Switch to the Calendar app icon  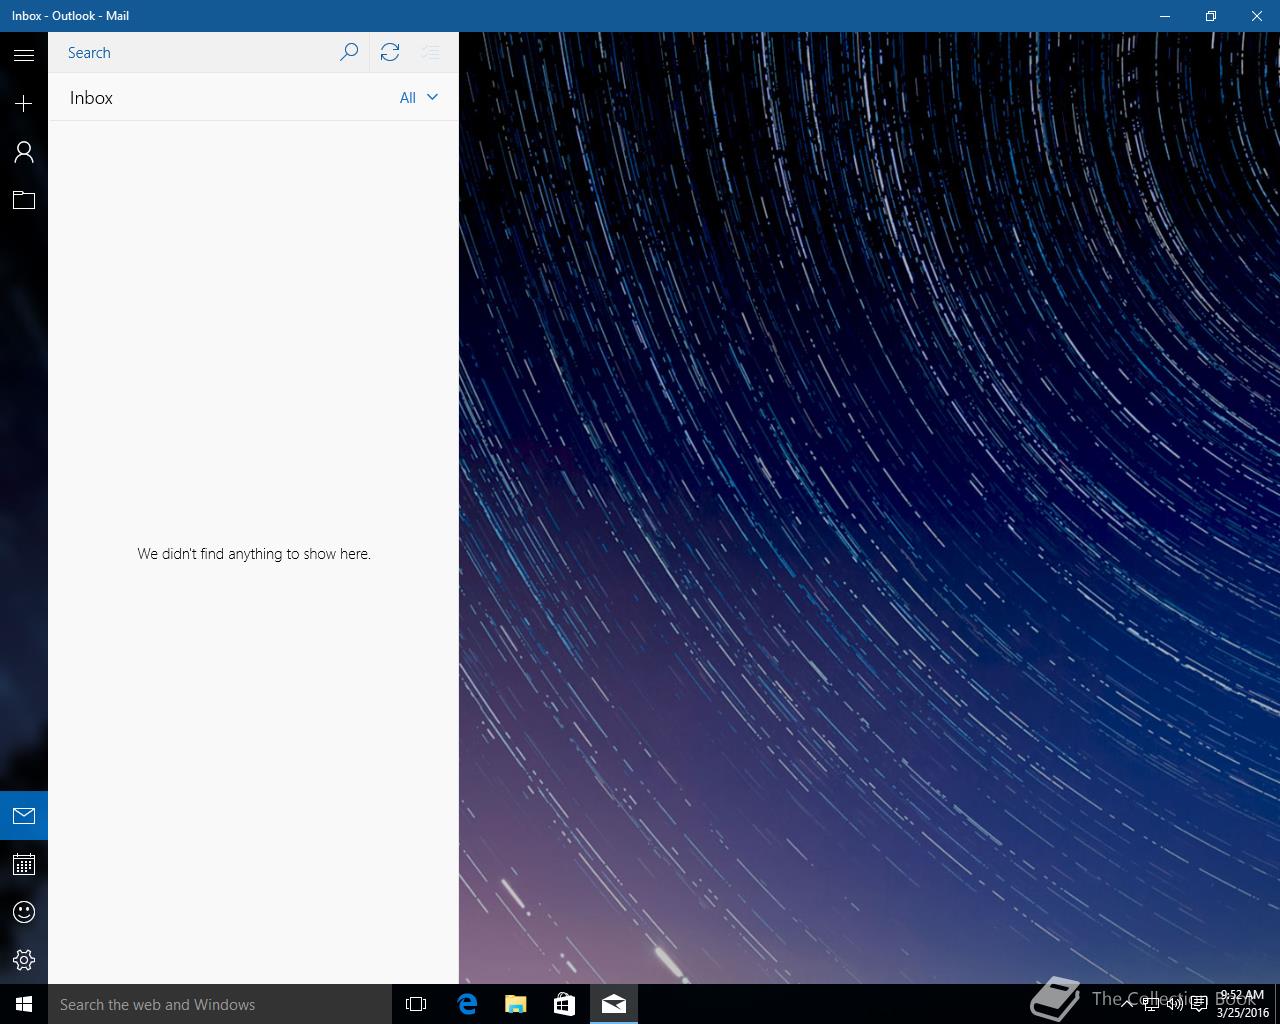(x=24, y=864)
